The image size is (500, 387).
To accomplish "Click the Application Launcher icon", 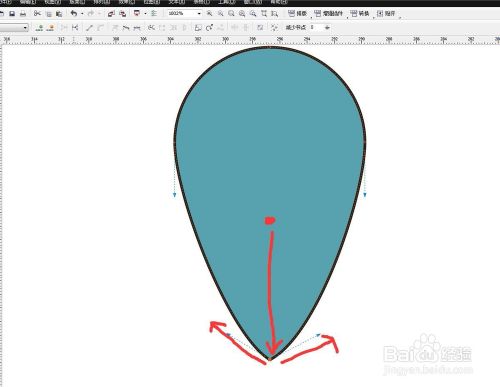I will [x=137, y=14].
